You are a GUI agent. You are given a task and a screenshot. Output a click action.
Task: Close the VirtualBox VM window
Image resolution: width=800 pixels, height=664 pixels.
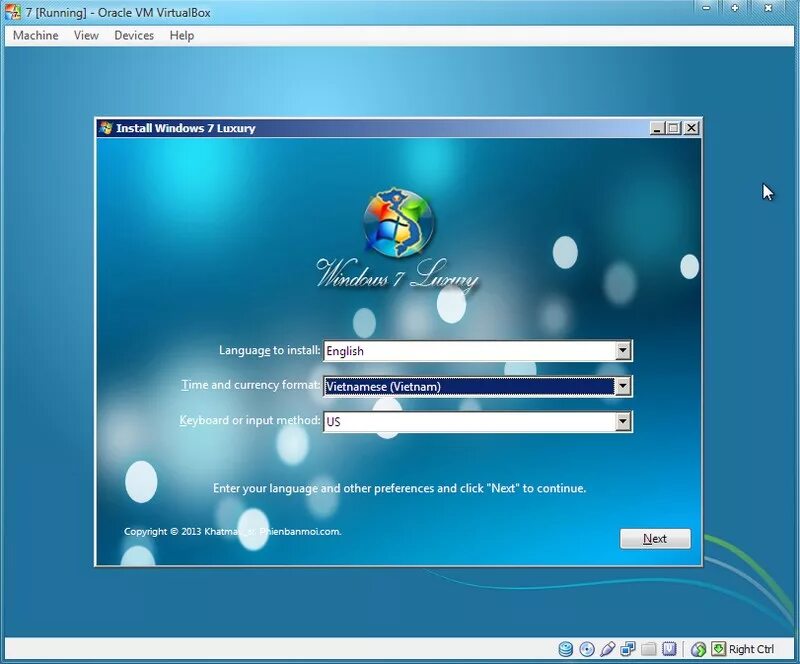point(768,8)
